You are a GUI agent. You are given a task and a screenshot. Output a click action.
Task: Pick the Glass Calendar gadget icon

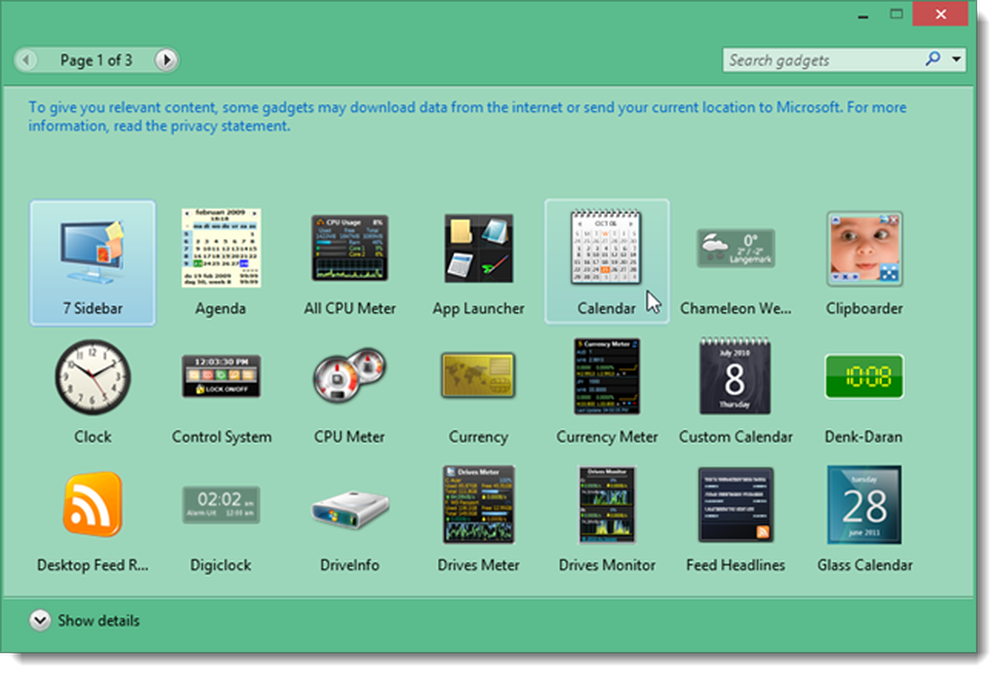click(864, 504)
